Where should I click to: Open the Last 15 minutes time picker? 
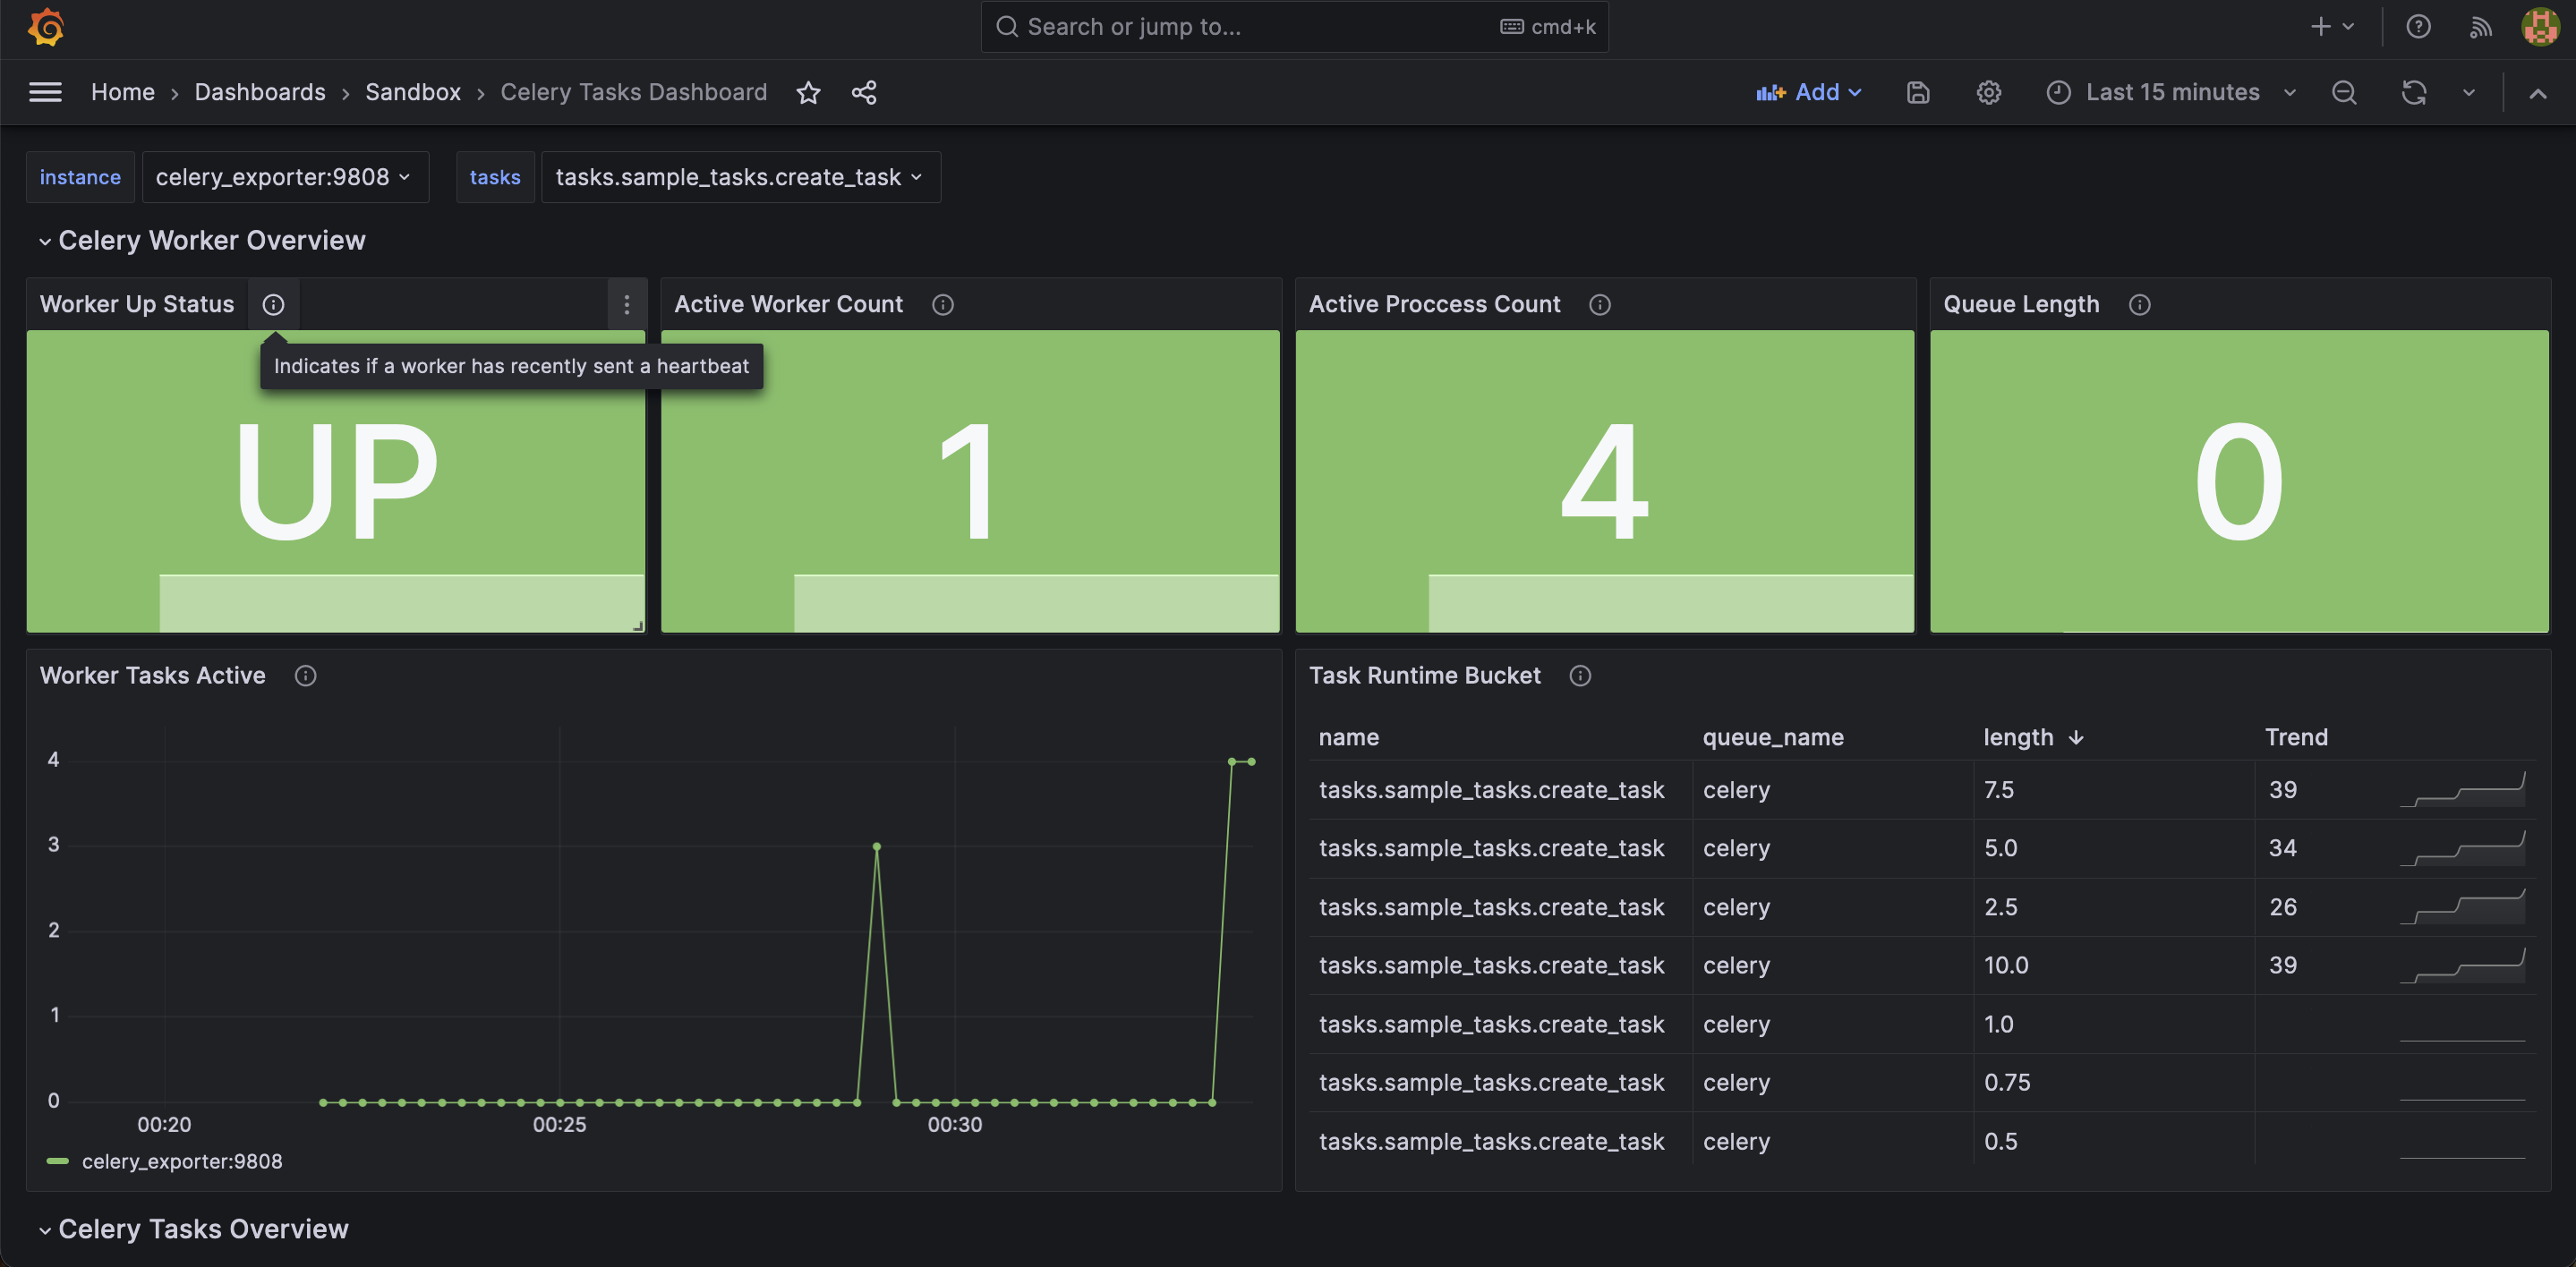[x=2171, y=93]
